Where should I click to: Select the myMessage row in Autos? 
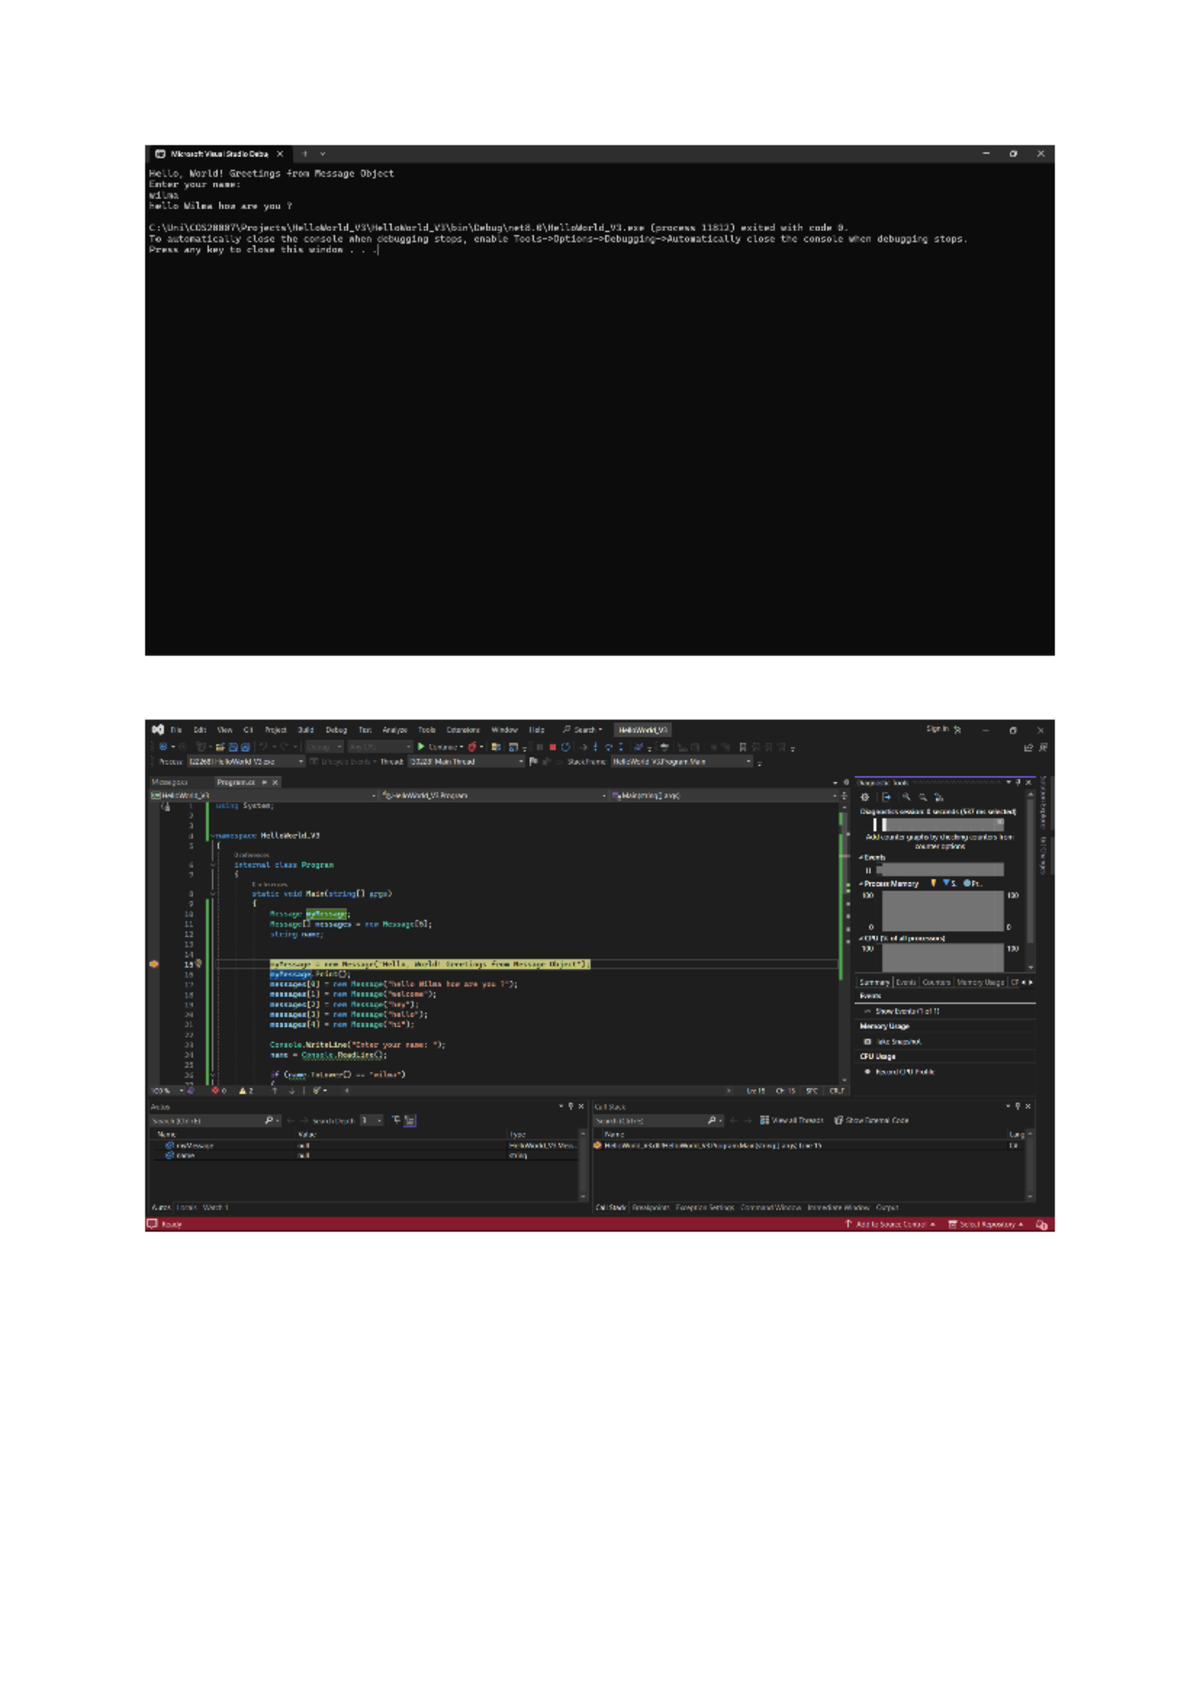[x=364, y=1145]
